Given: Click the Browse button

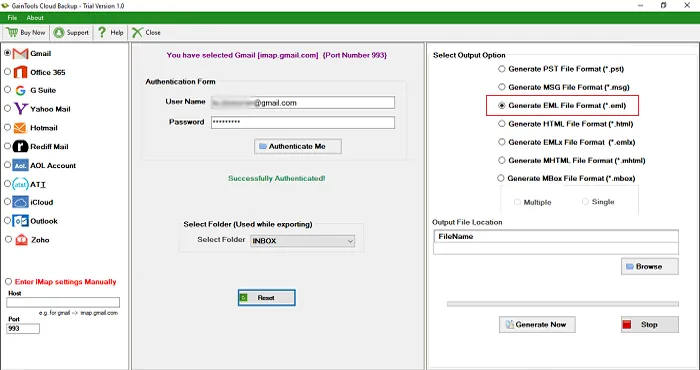Looking at the screenshot, I should coord(650,266).
